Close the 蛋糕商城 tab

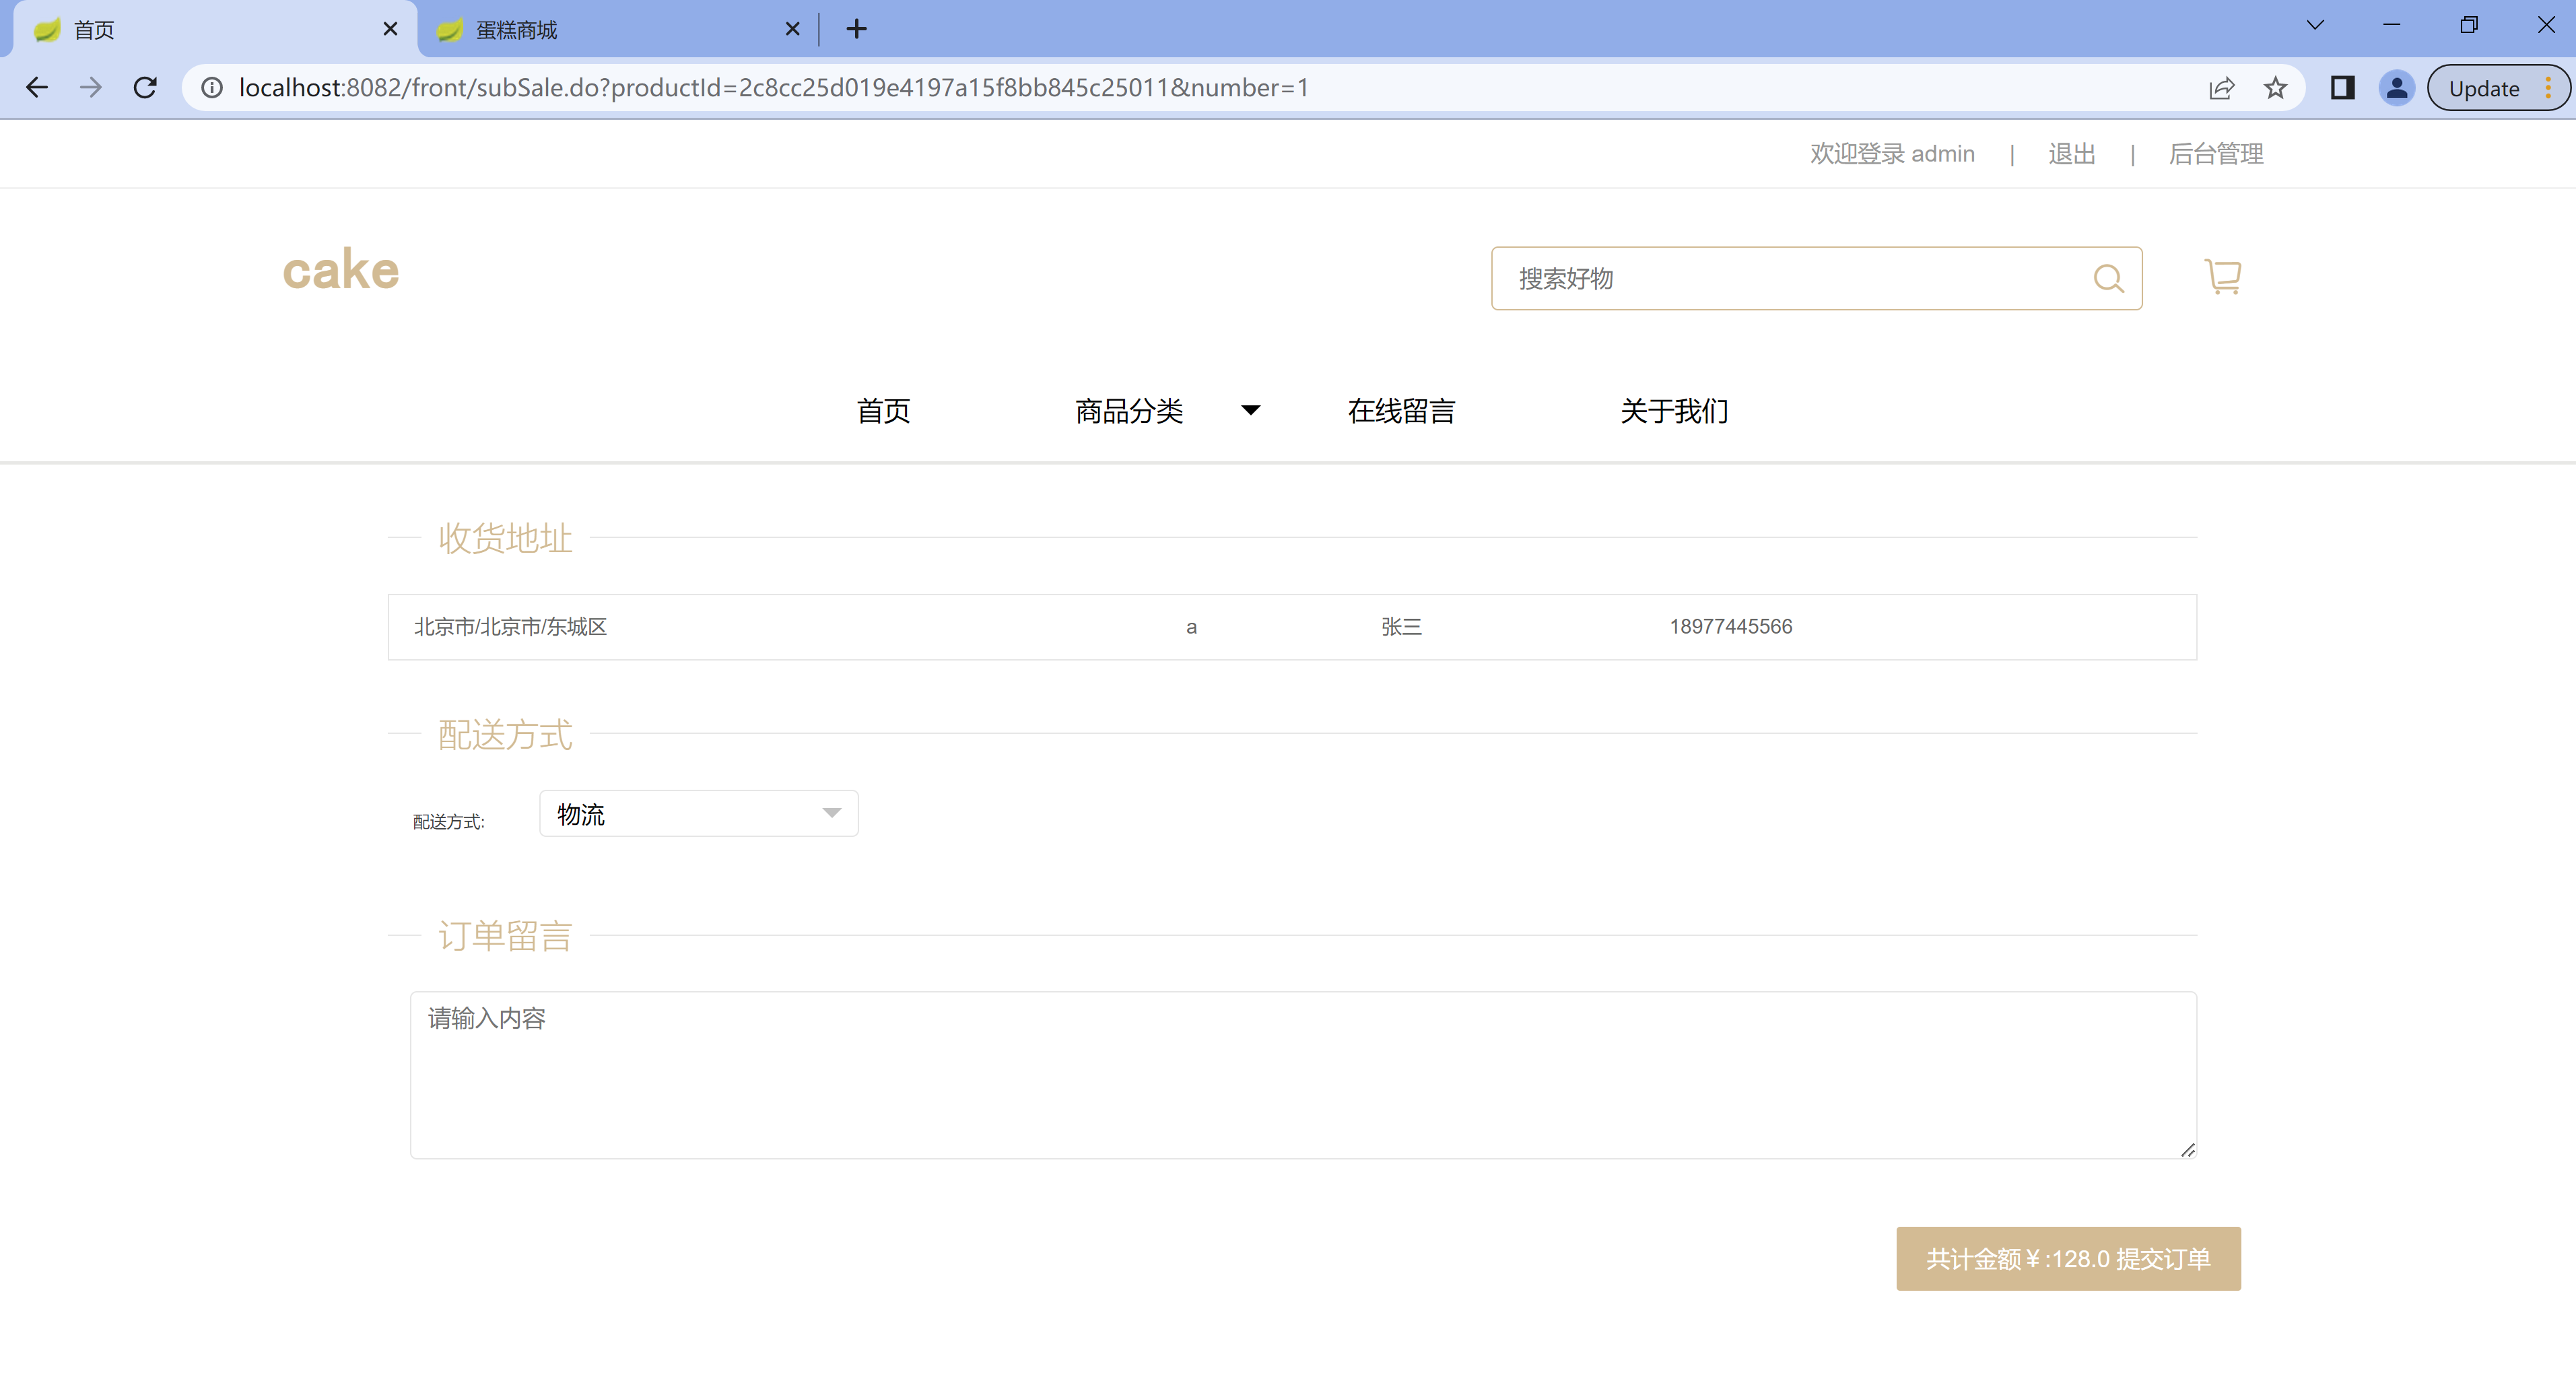tap(792, 29)
